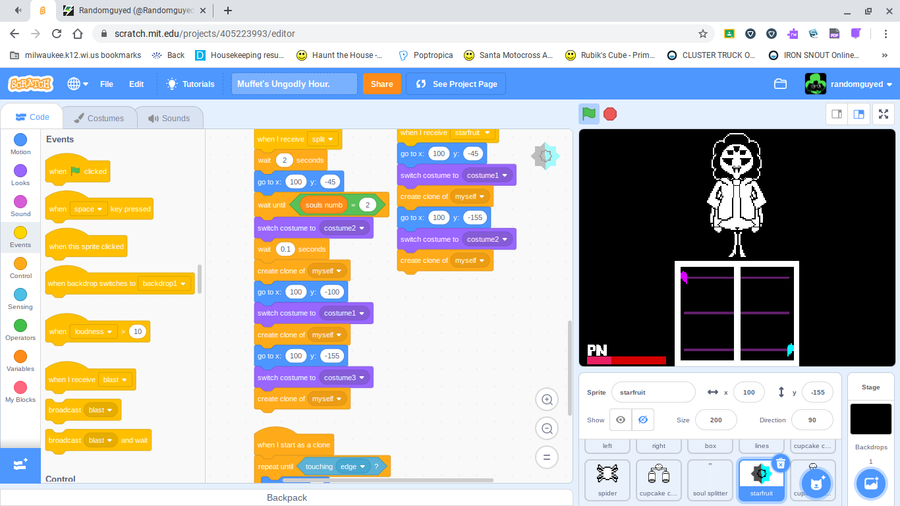The height and width of the screenshot is (506, 900).
Task: Enter full screen stage mode
Action: tap(883, 114)
